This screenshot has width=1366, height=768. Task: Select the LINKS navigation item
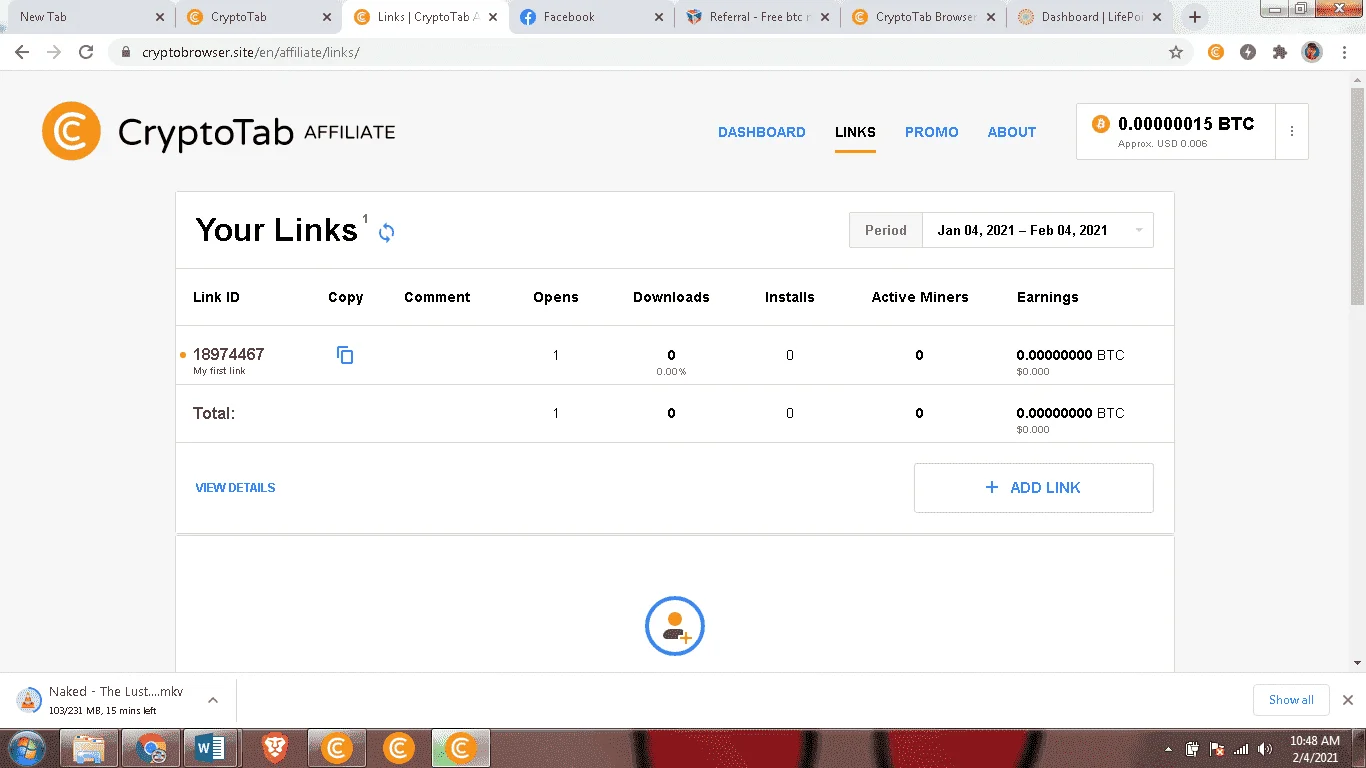855,132
